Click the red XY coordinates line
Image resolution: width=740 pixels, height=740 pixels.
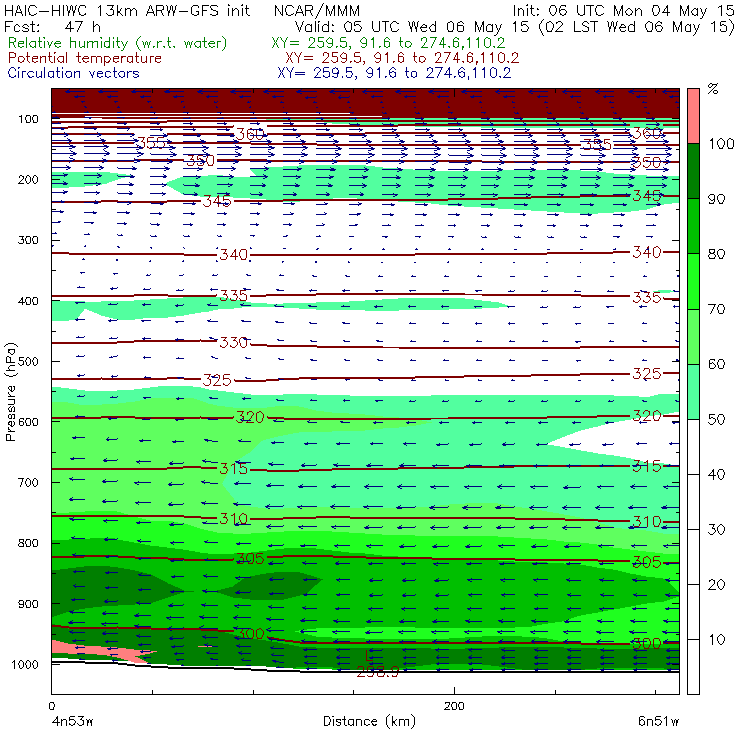click(402, 58)
